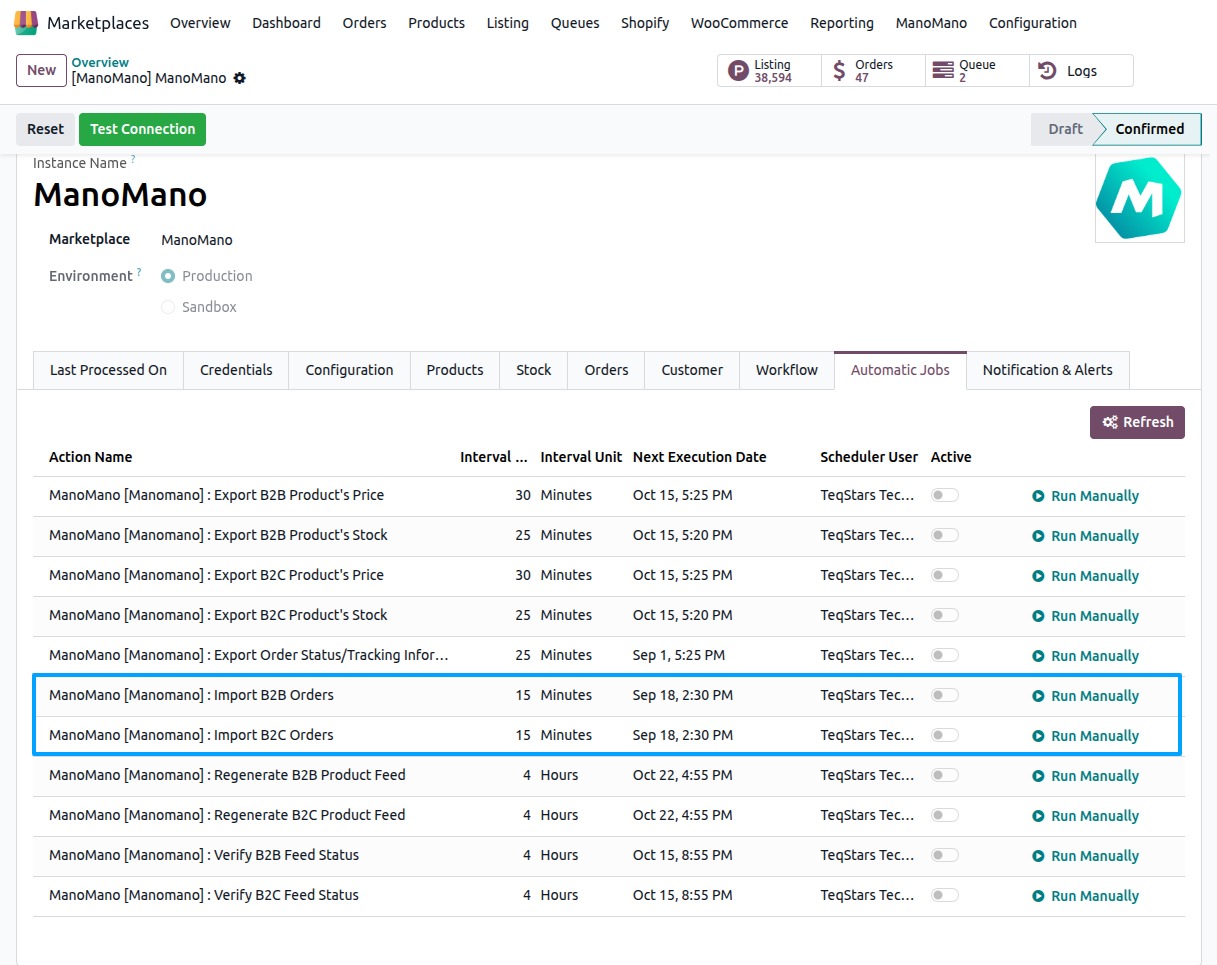Toggle Active for Regenerate B2C Product Feed
The height and width of the screenshot is (965, 1217).
(x=945, y=815)
